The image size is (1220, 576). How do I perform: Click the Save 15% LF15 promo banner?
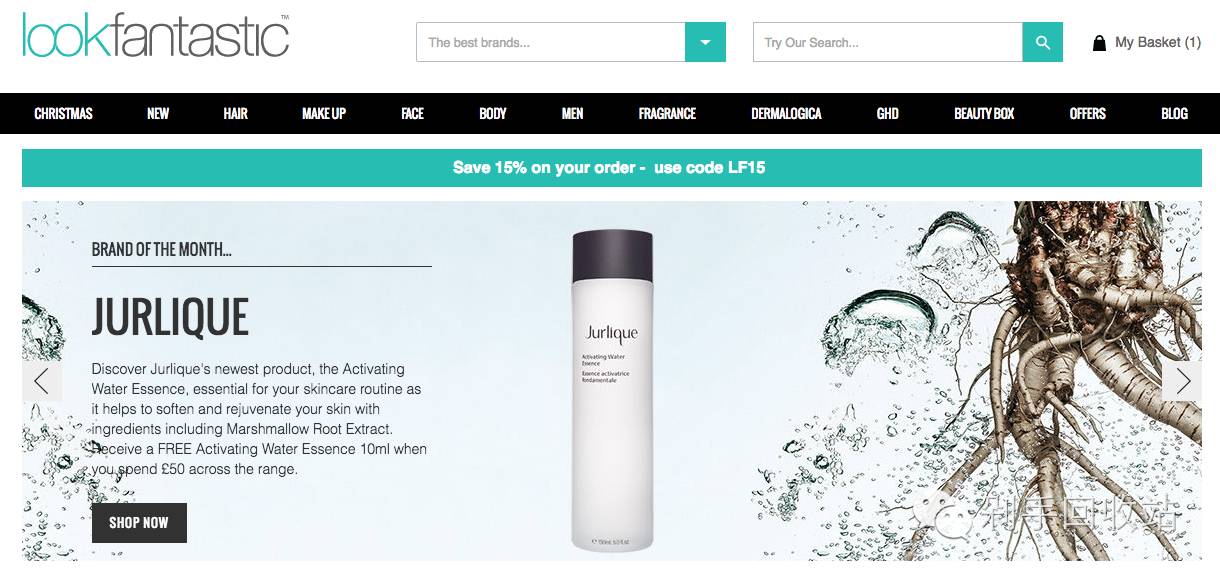[612, 168]
